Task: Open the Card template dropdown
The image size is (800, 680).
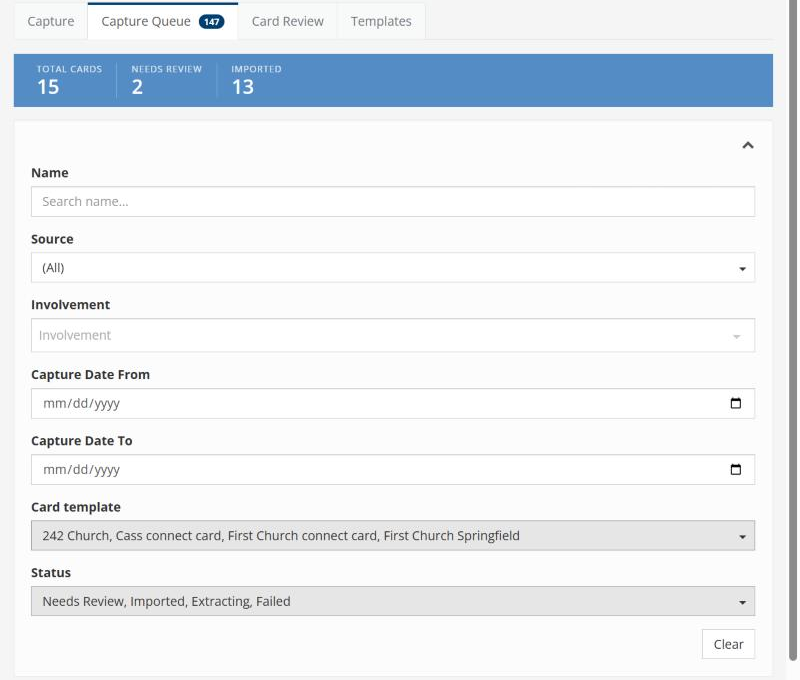Action: click(393, 536)
